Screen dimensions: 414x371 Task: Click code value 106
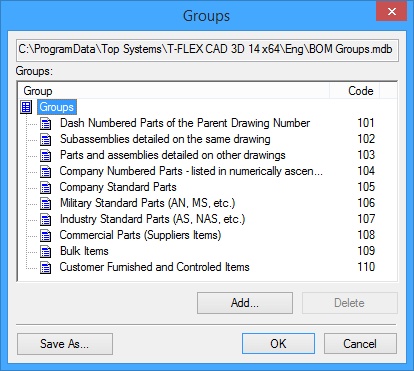click(x=366, y=203)
